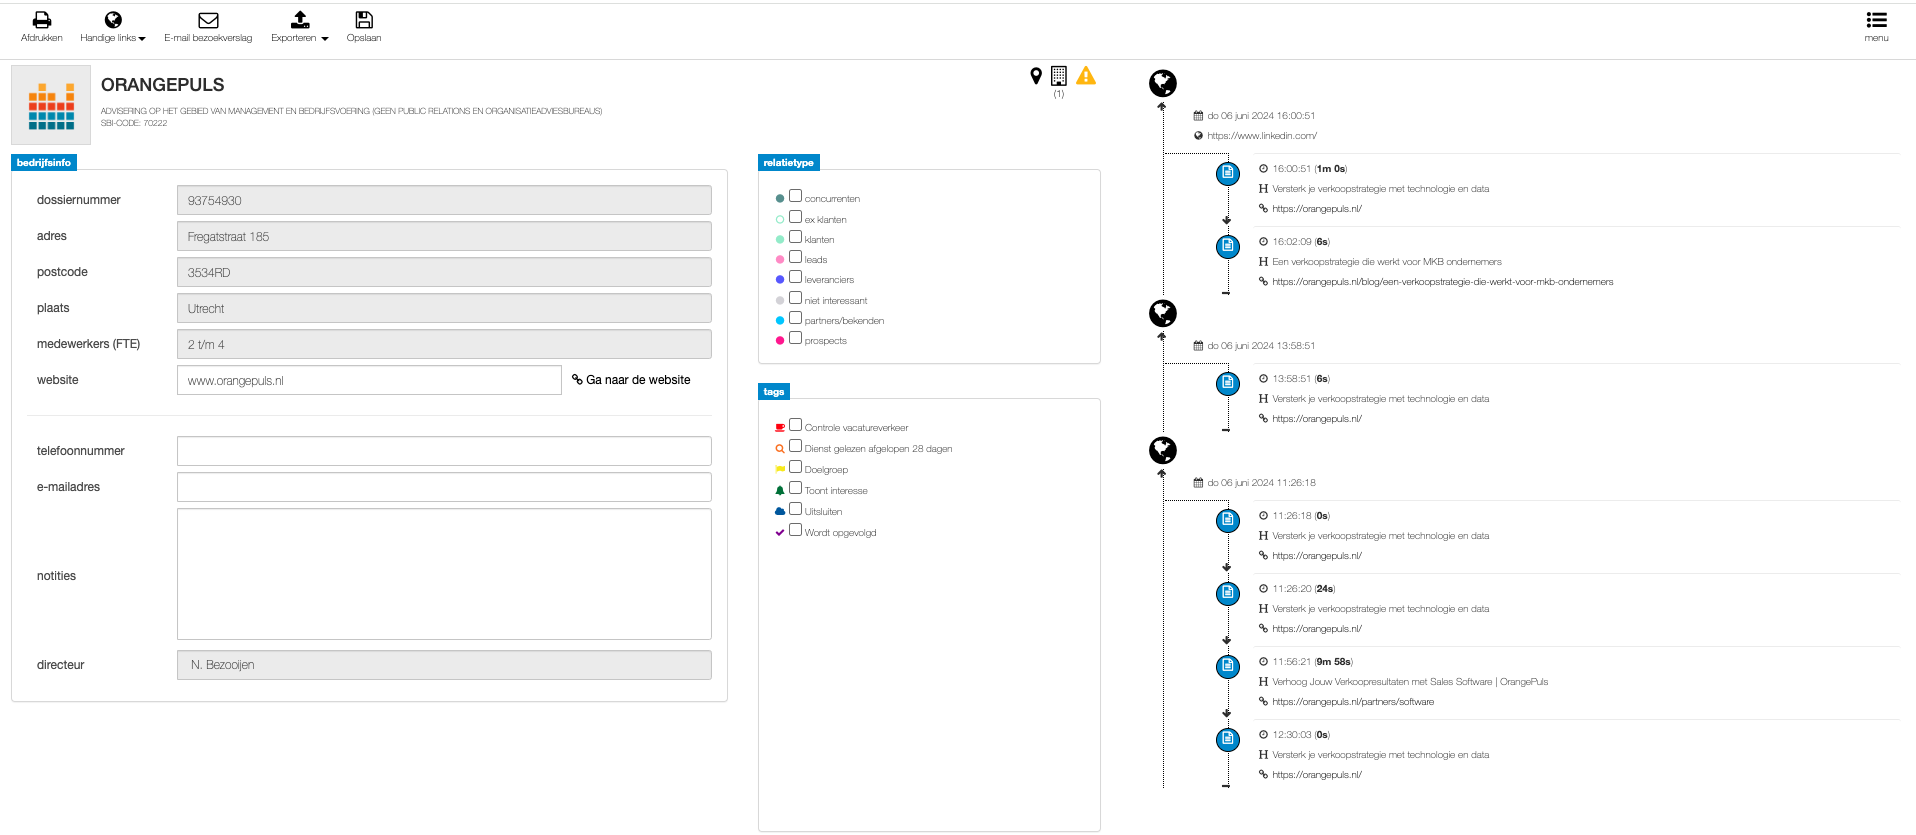Image resolution: width=1916 pixels, height=835 pixels.
Task: Click the page icon at 16:00:51 (1m 0s)
Action: [1227, 173]
